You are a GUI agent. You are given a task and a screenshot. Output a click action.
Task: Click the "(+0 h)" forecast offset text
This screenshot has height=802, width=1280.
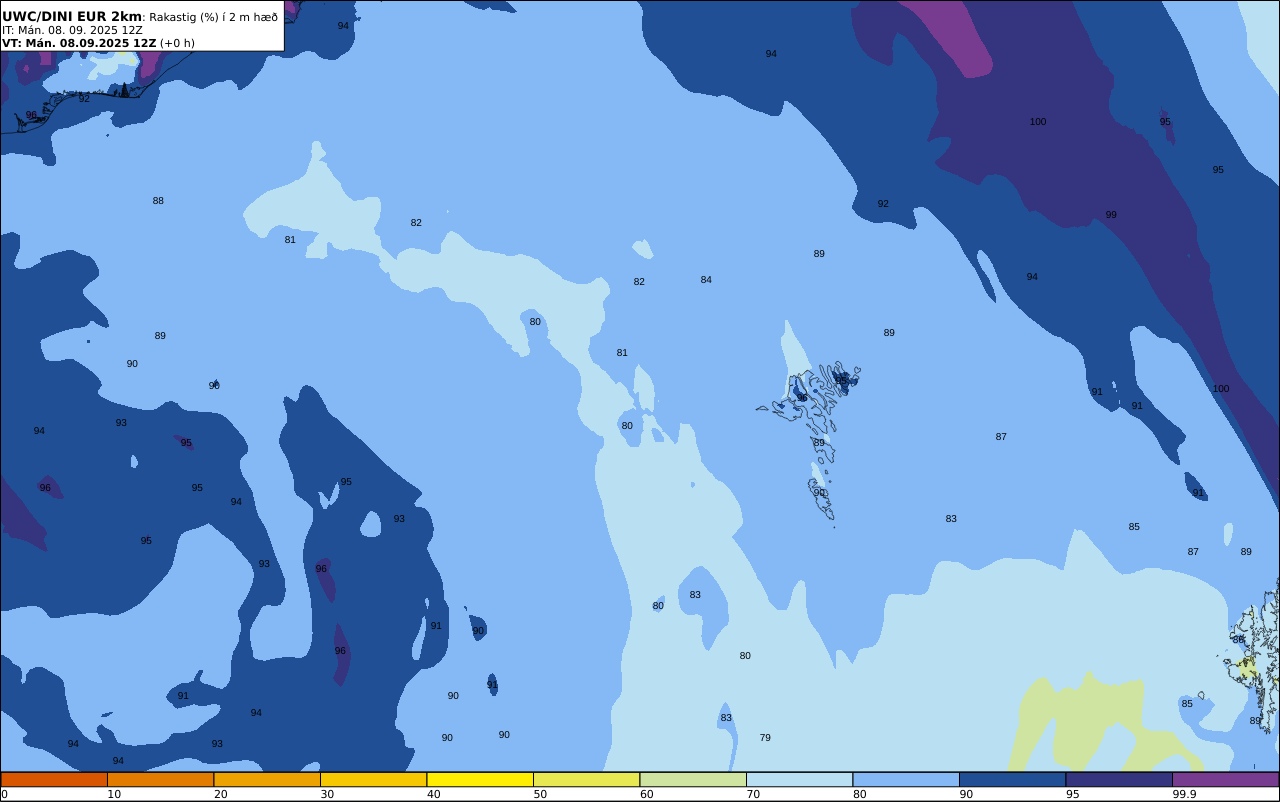[x=177, y=43]
